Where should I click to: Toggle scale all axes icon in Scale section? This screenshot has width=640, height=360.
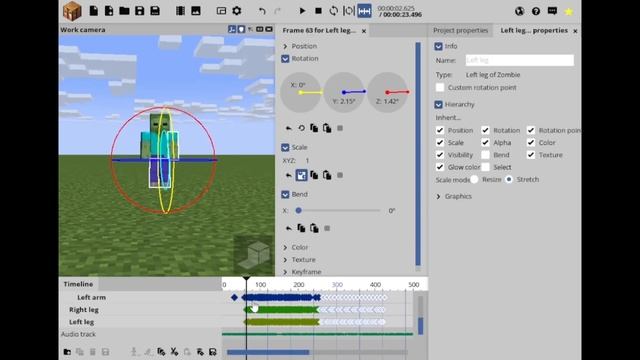pos(301,176)
